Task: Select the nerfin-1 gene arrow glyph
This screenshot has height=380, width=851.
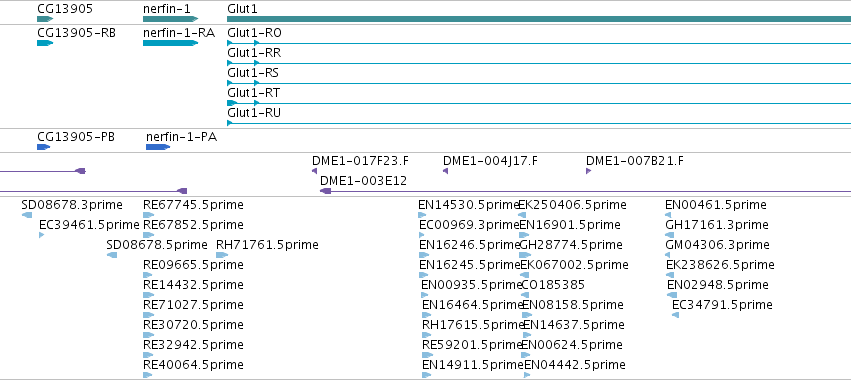Action: (x=171, y=19)
